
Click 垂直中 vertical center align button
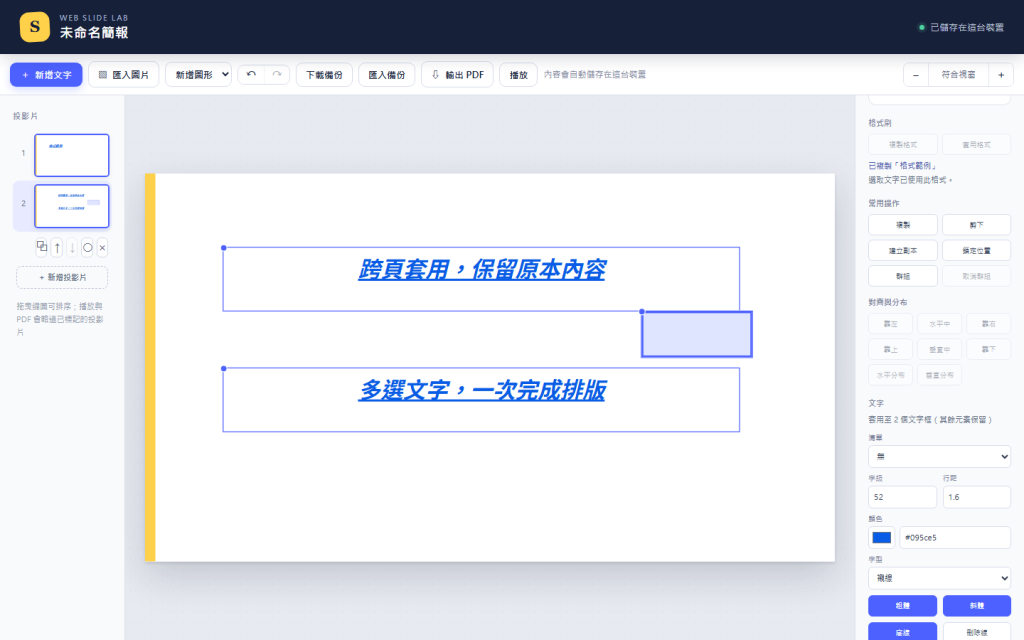(940, 349)
